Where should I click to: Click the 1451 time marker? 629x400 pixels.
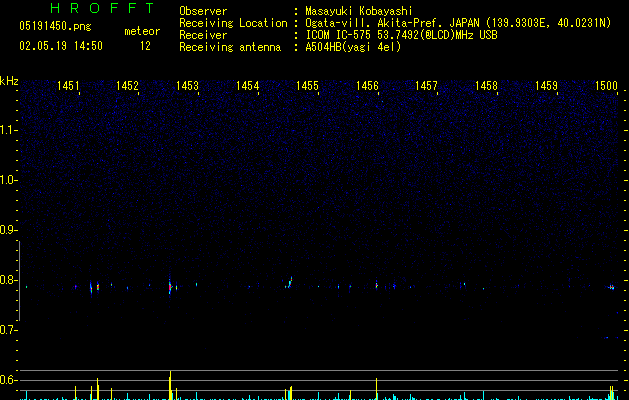(68, 86)
